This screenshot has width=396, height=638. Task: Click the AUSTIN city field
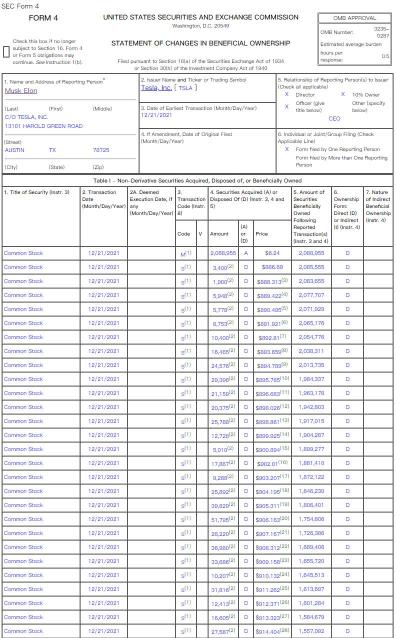click(15, 150)
